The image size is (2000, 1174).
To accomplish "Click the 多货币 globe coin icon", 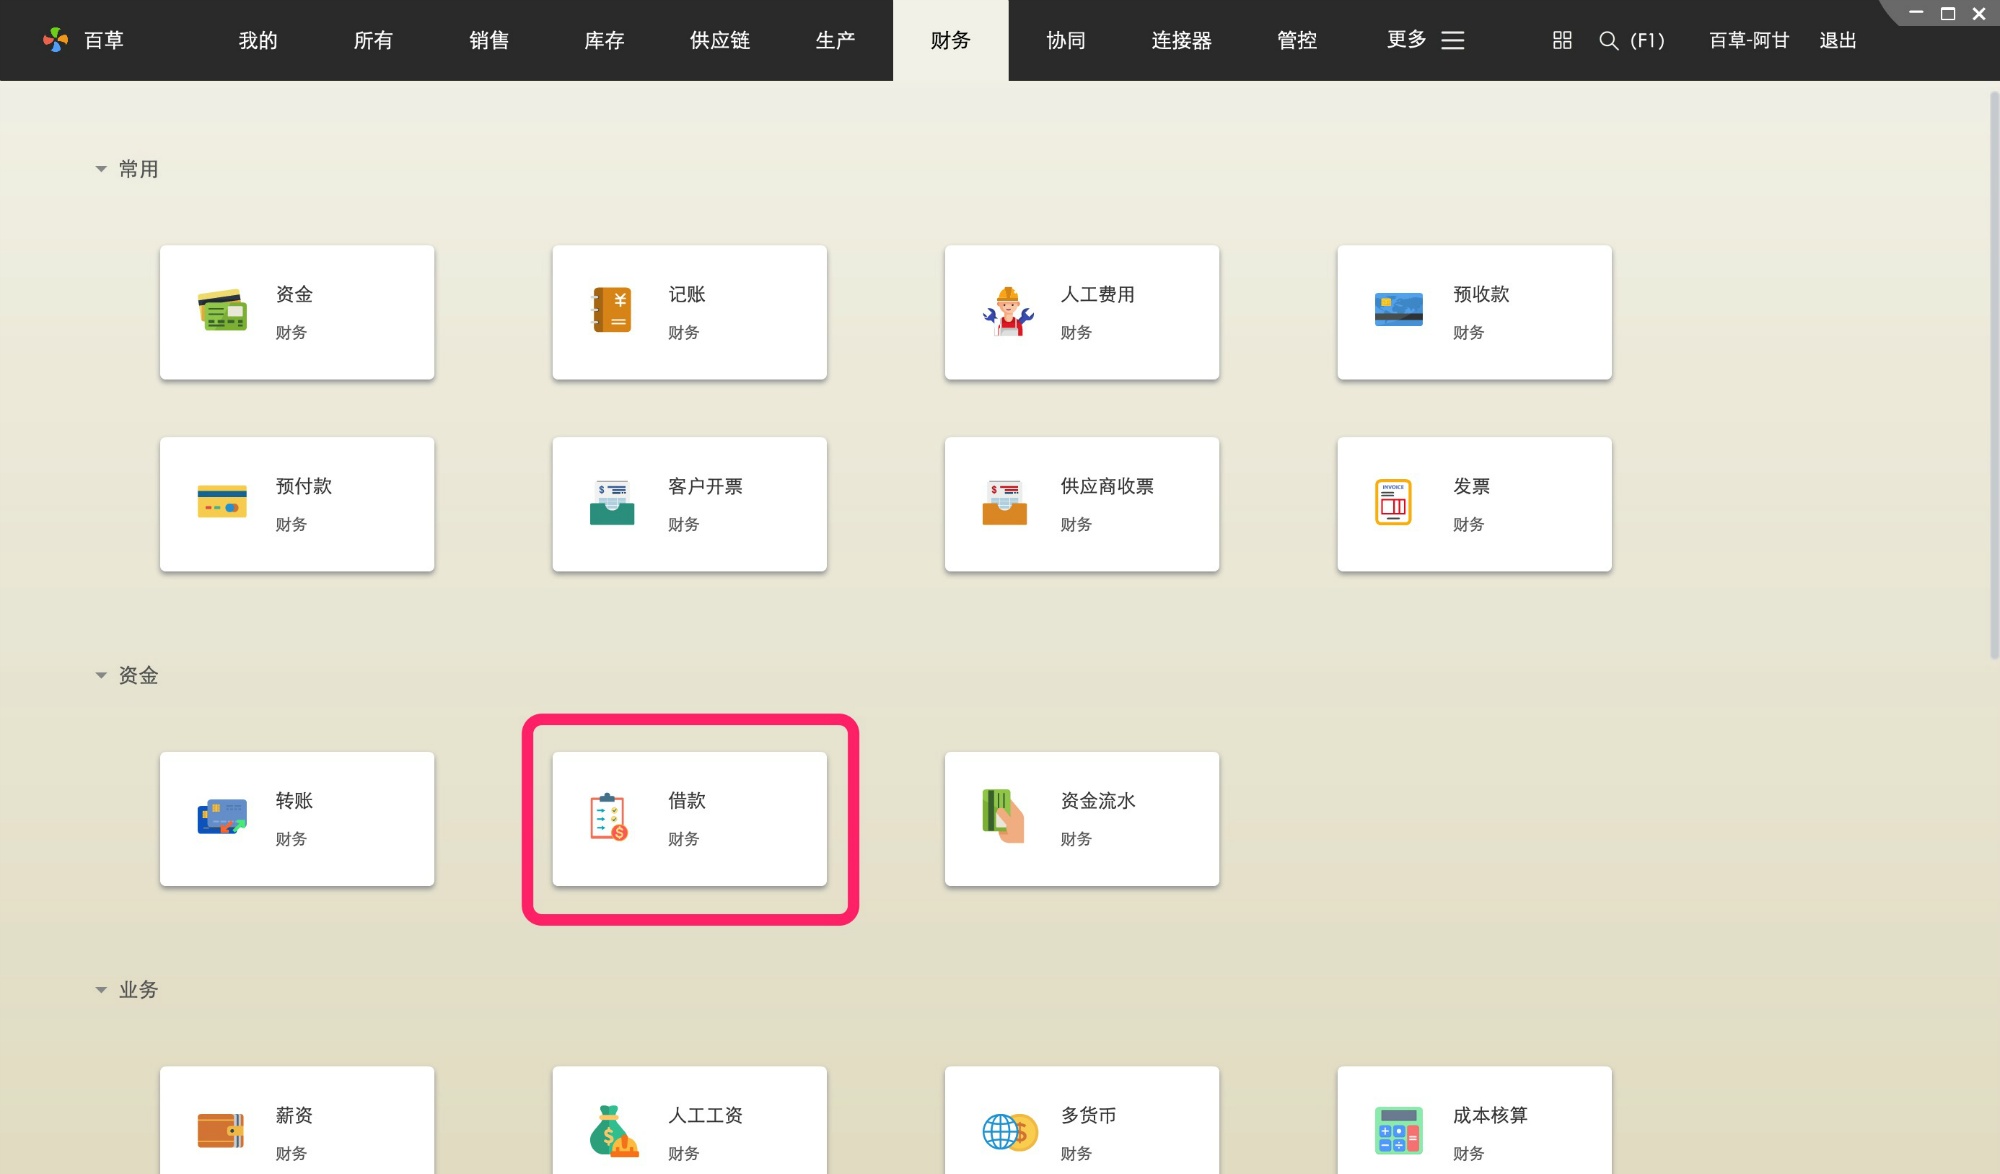I will (1010, 1131).
